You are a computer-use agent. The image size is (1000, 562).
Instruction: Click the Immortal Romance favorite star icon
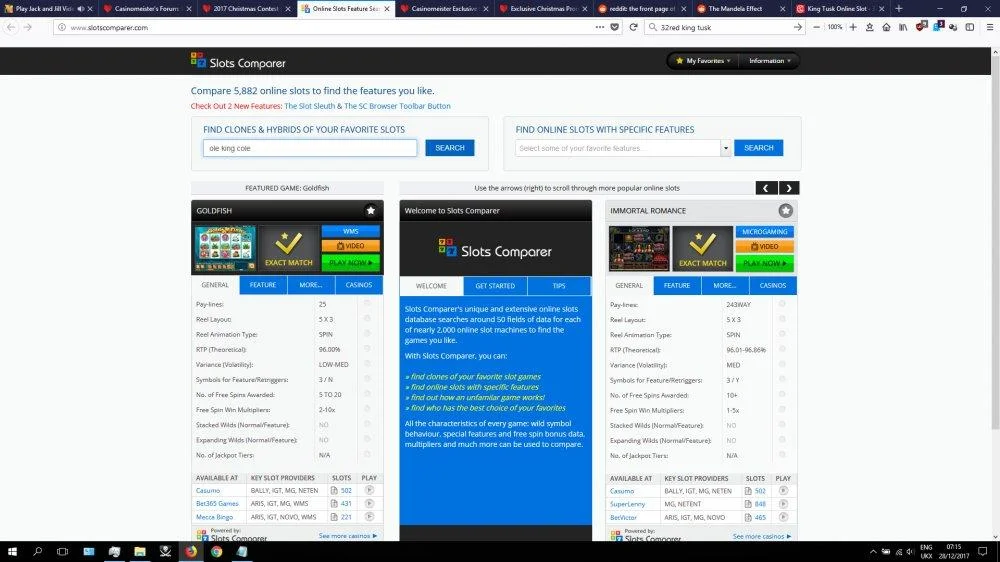click(x=785, y=211)
